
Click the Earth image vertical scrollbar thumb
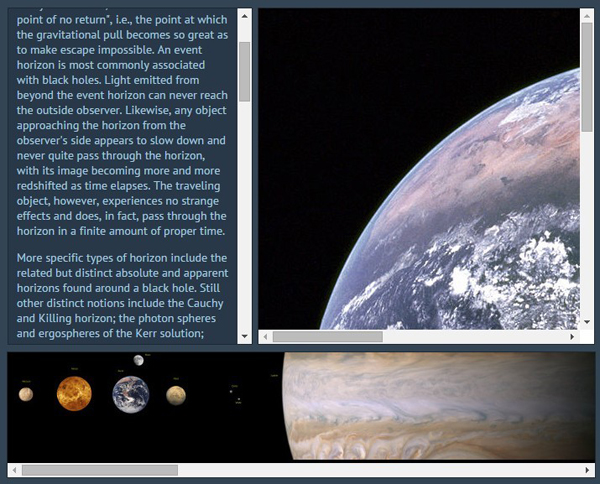(x=587, y=77)
